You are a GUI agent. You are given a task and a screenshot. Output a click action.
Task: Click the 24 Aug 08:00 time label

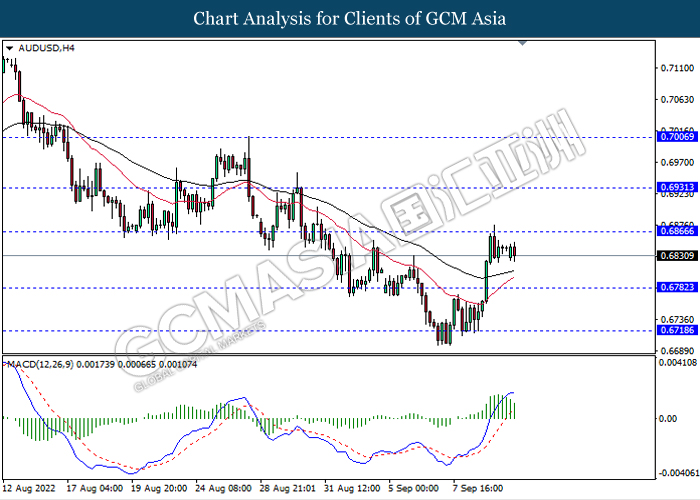tap(223, 488)
